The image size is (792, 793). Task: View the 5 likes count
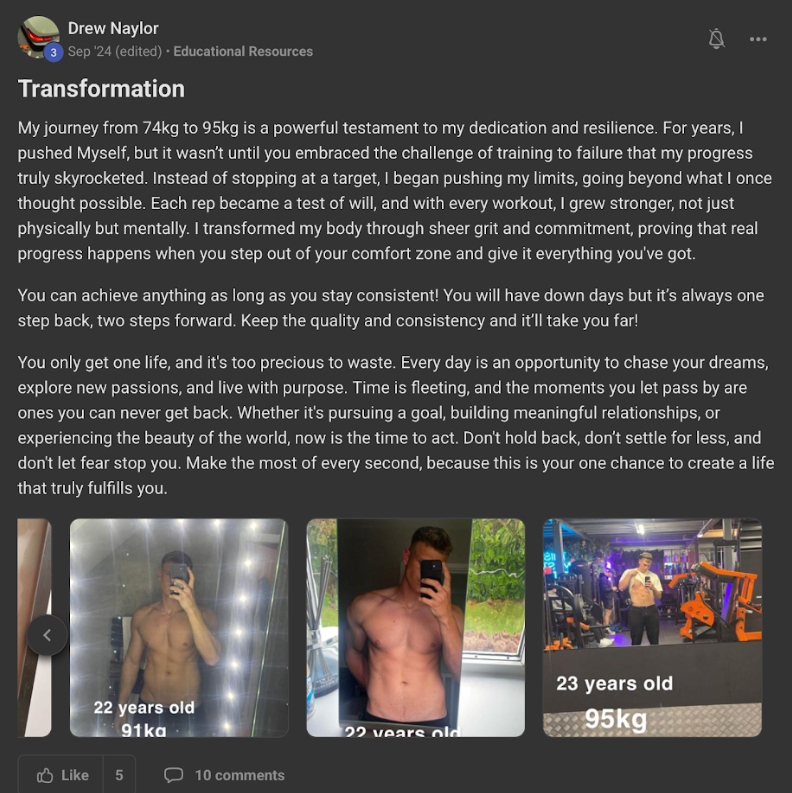coord(119,775)
